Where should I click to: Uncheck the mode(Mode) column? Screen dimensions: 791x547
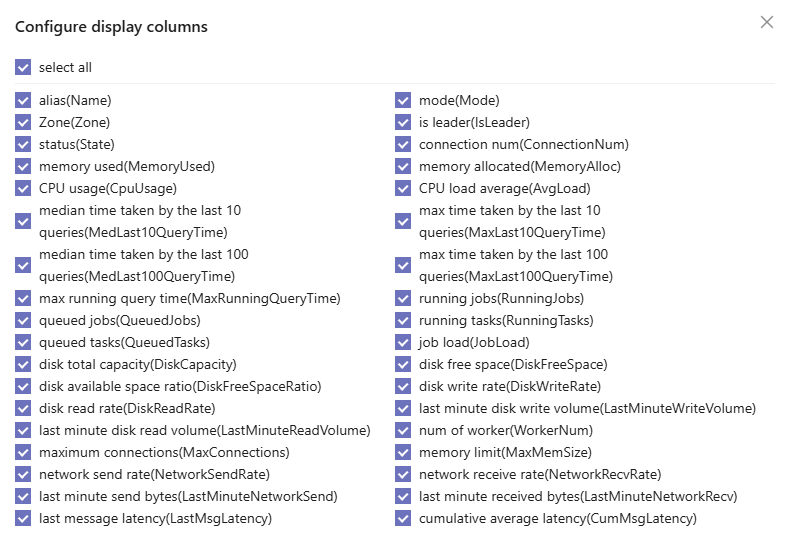[403, 100]
